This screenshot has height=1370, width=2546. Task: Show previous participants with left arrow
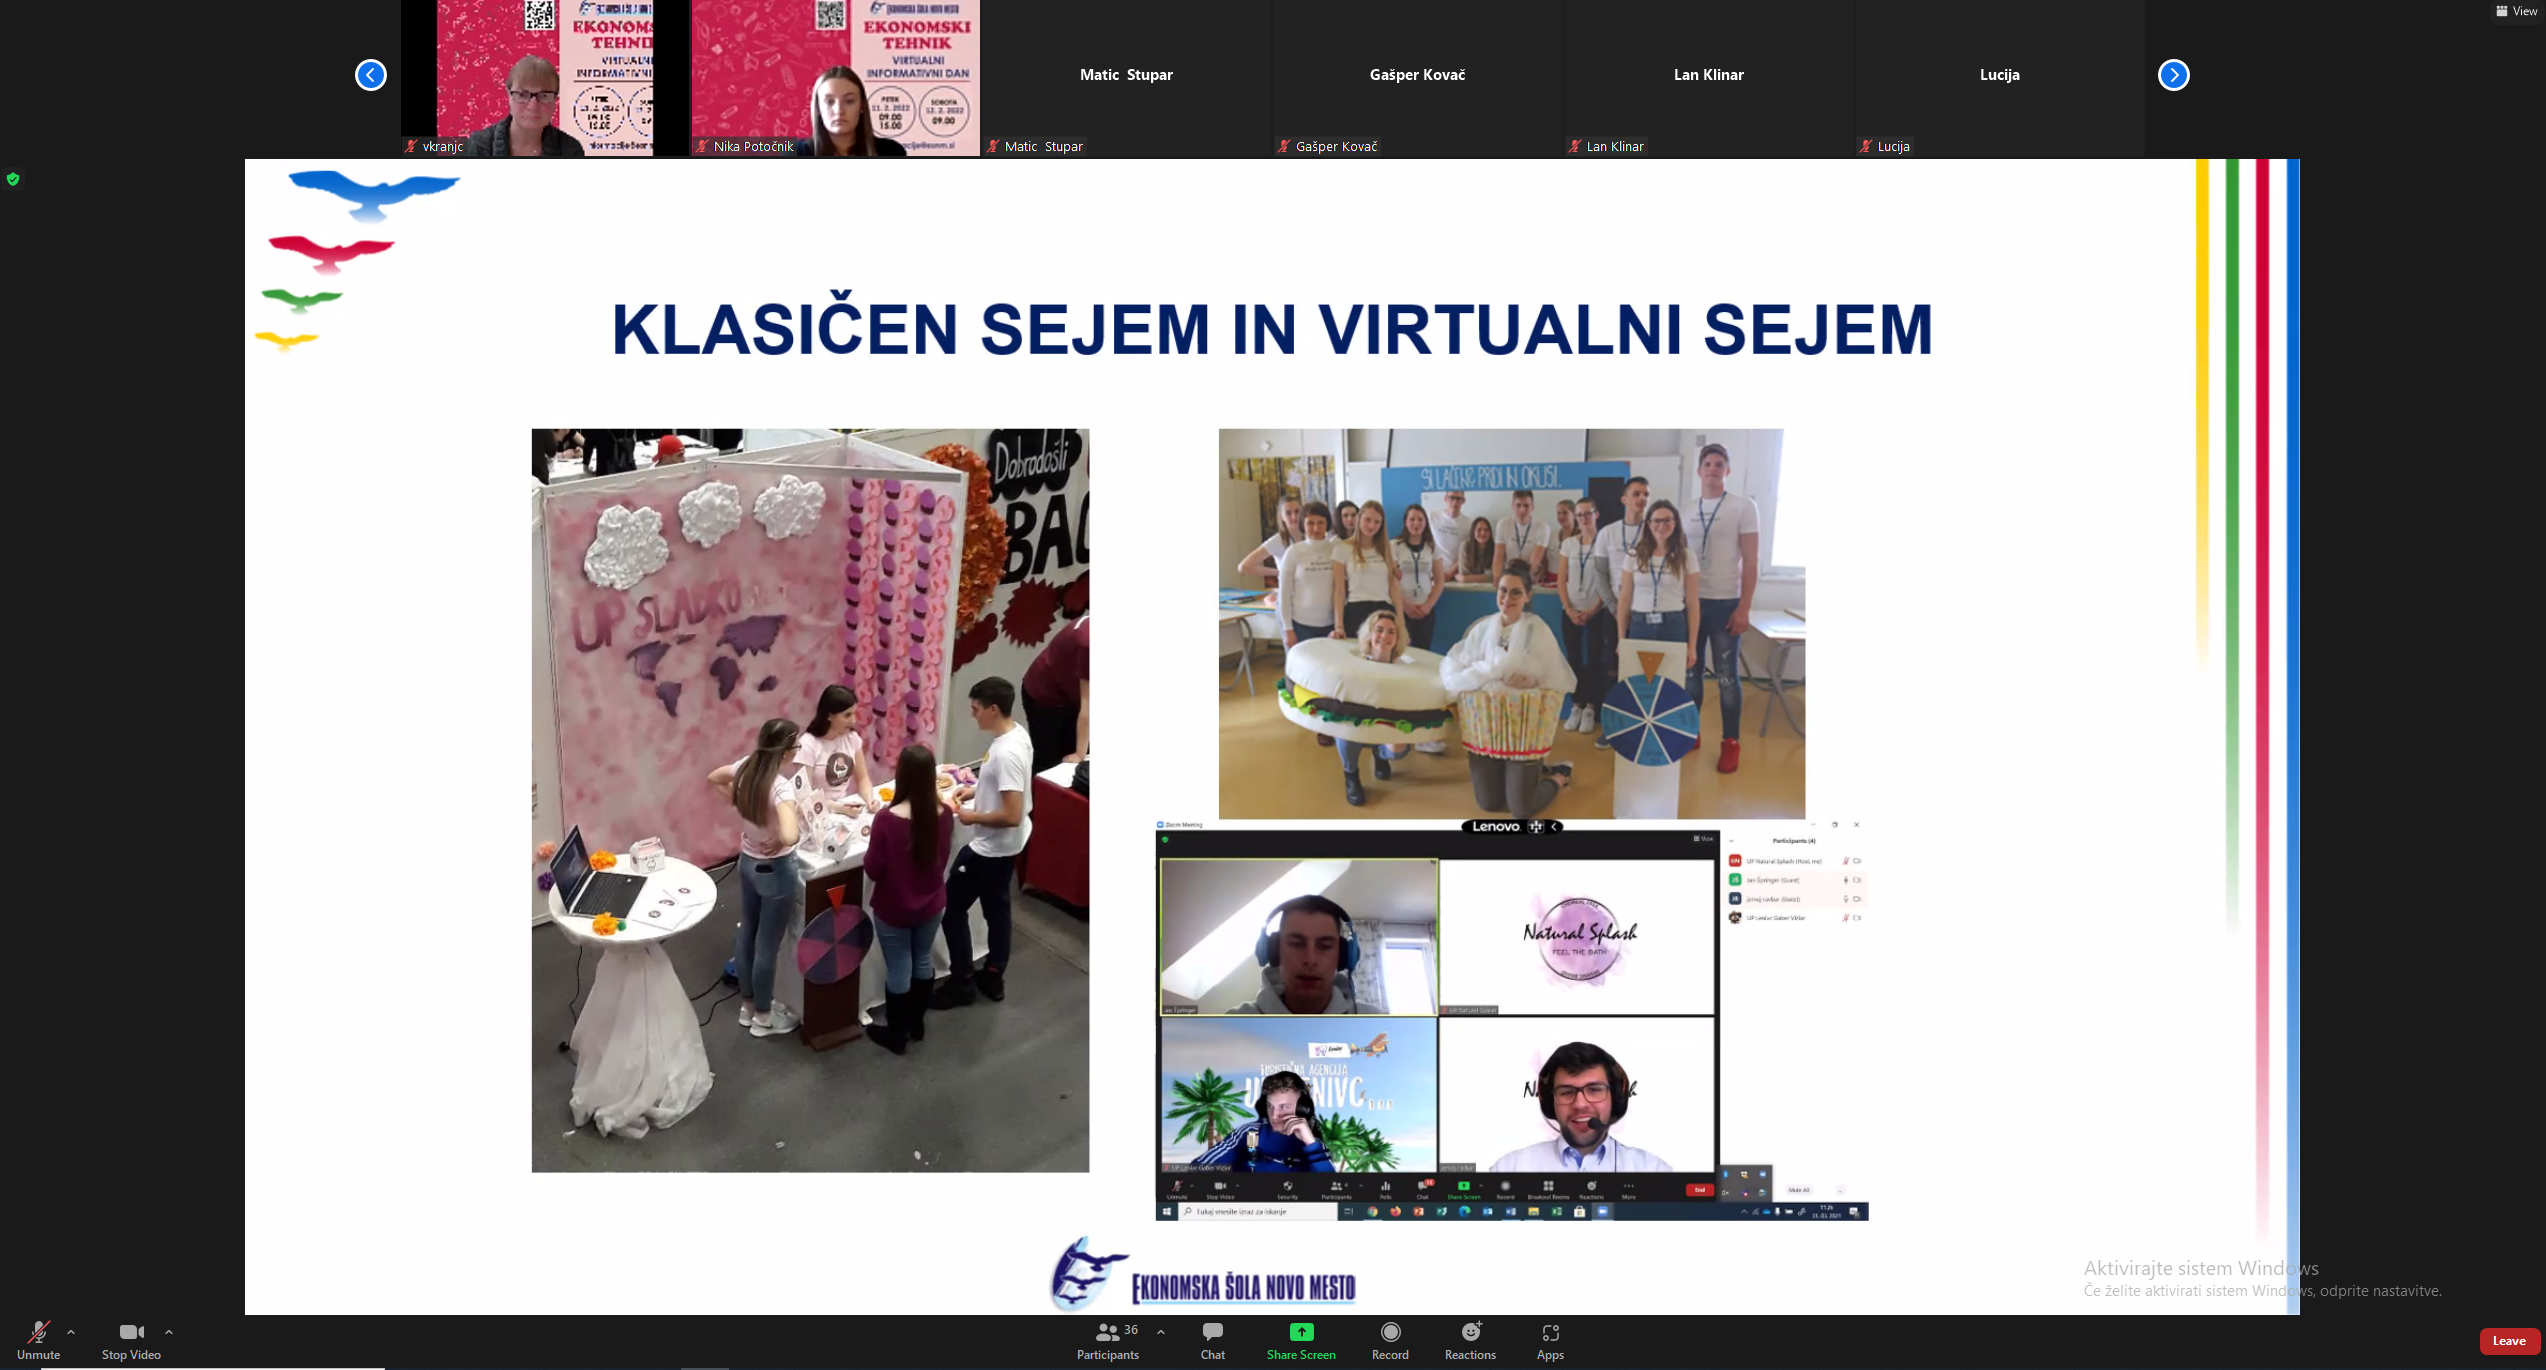pyautogui.click(x=371, y=75)
